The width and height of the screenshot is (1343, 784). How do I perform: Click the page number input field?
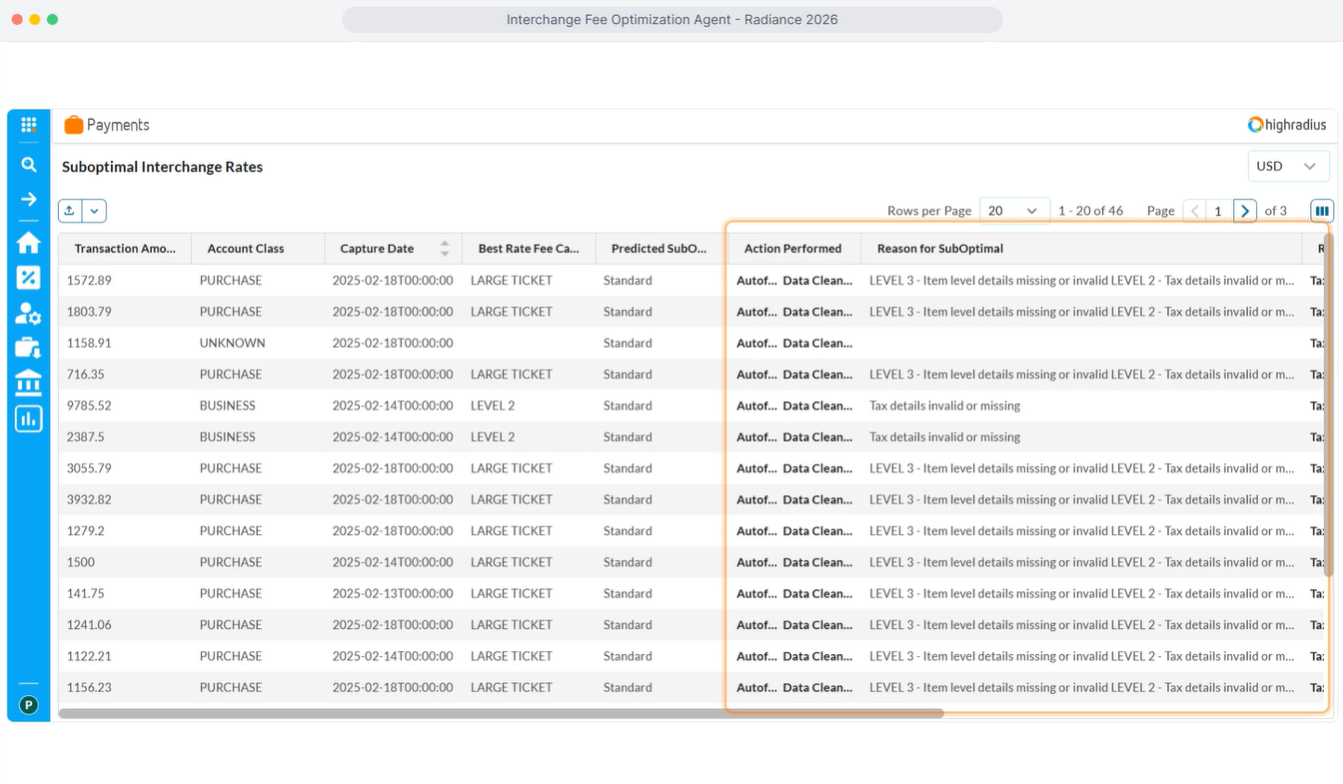tap(1219, 211)
